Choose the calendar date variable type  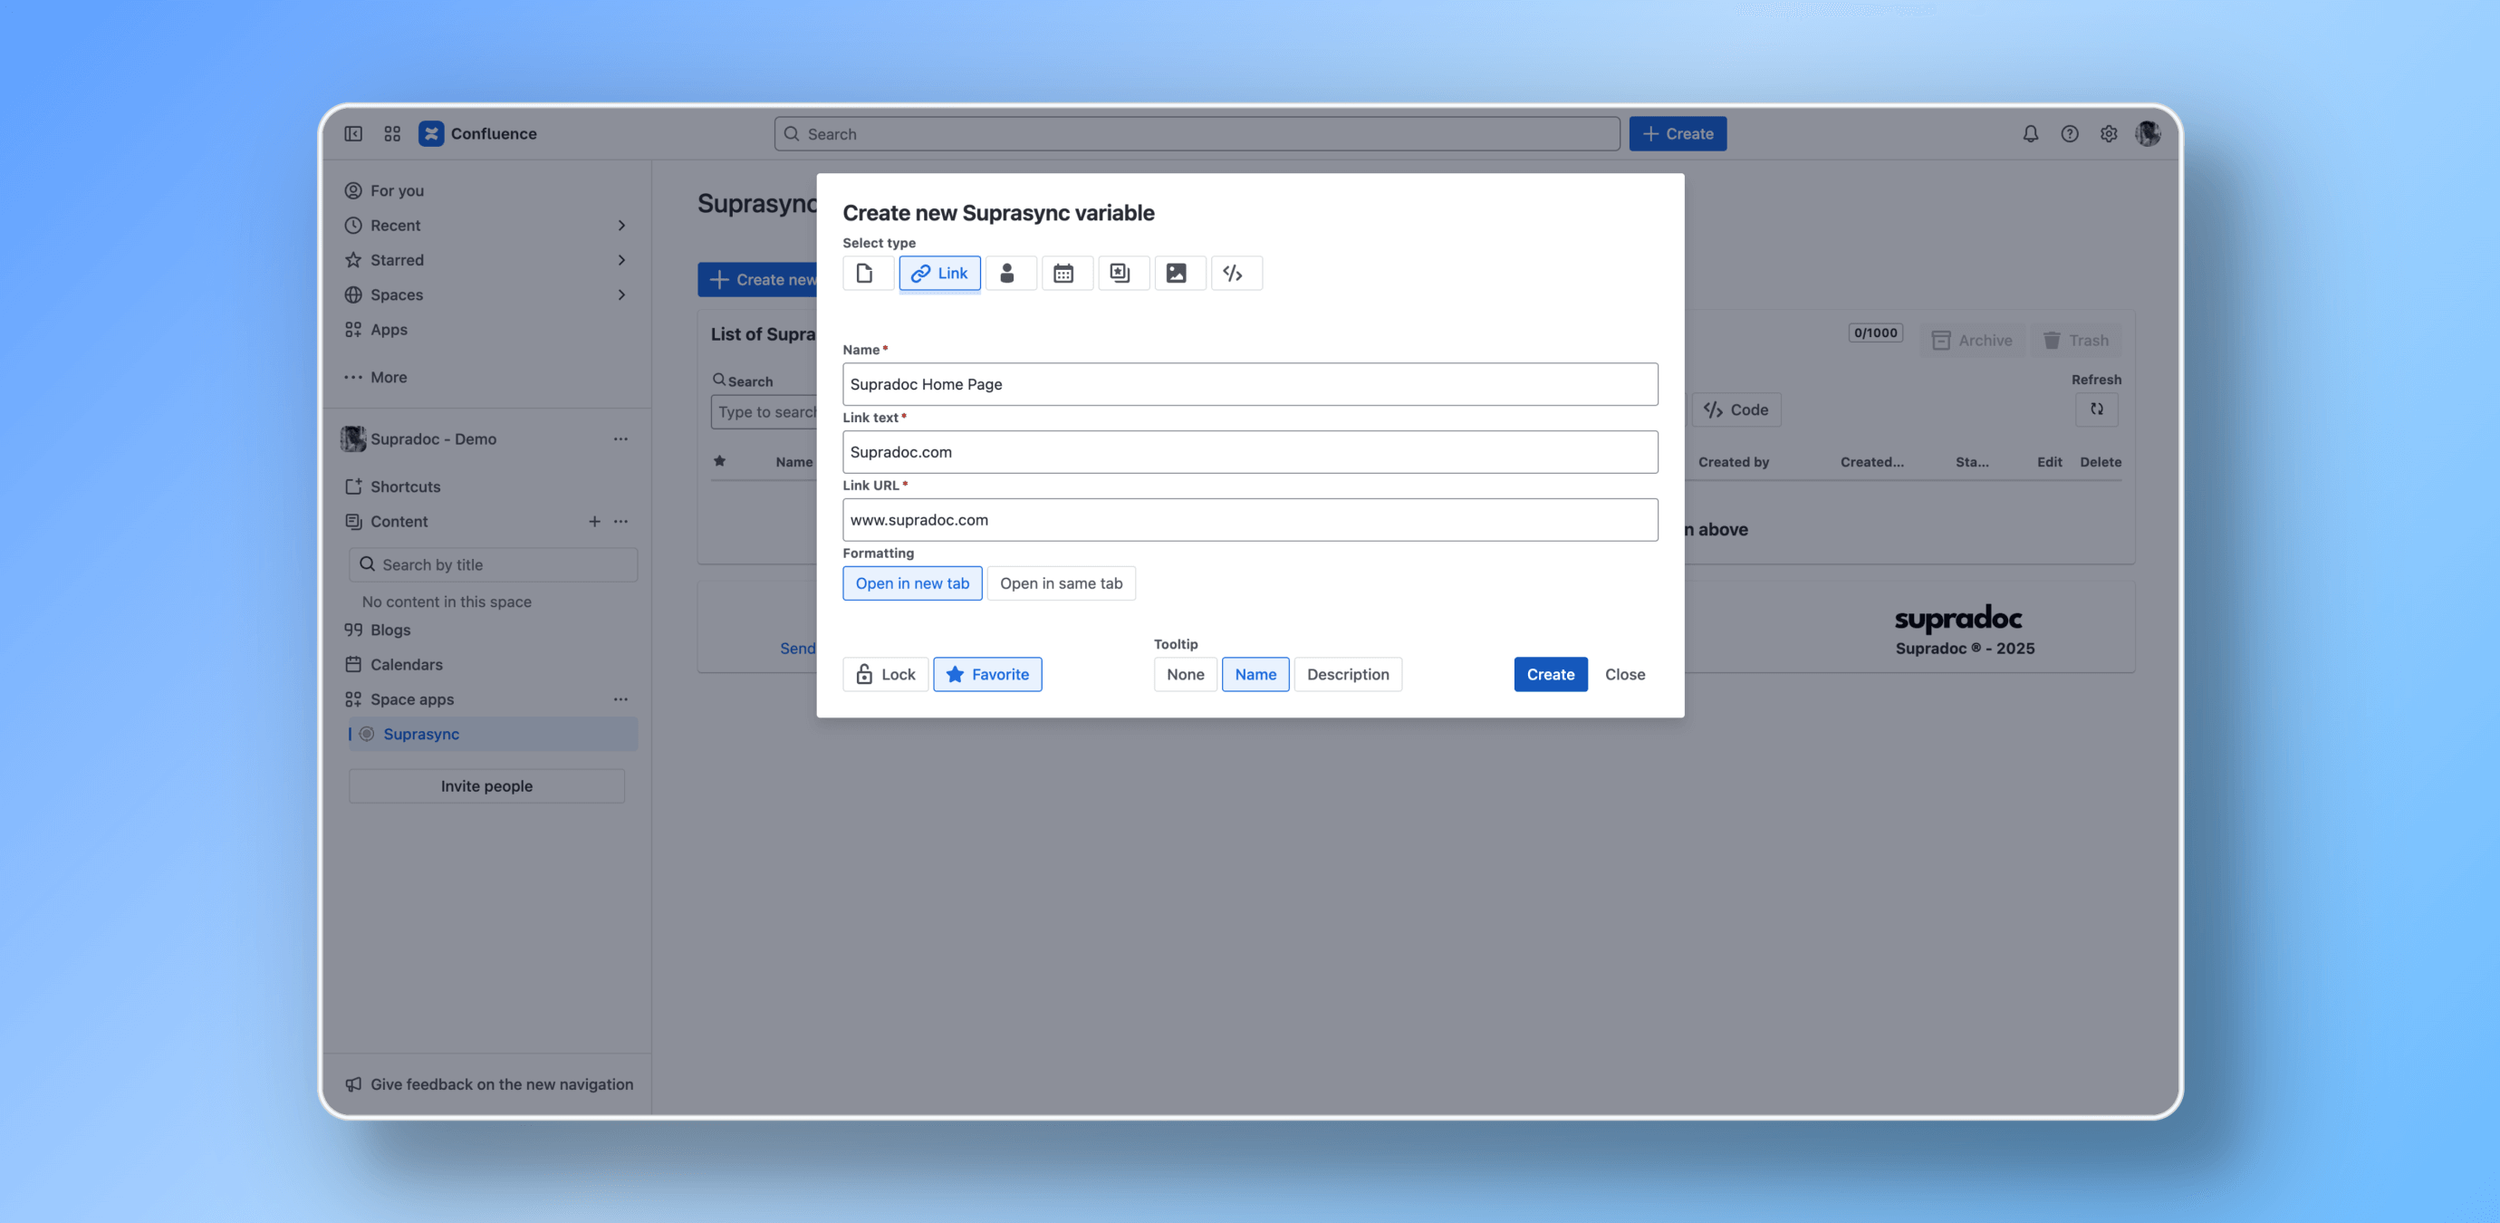coord(1064,273)
